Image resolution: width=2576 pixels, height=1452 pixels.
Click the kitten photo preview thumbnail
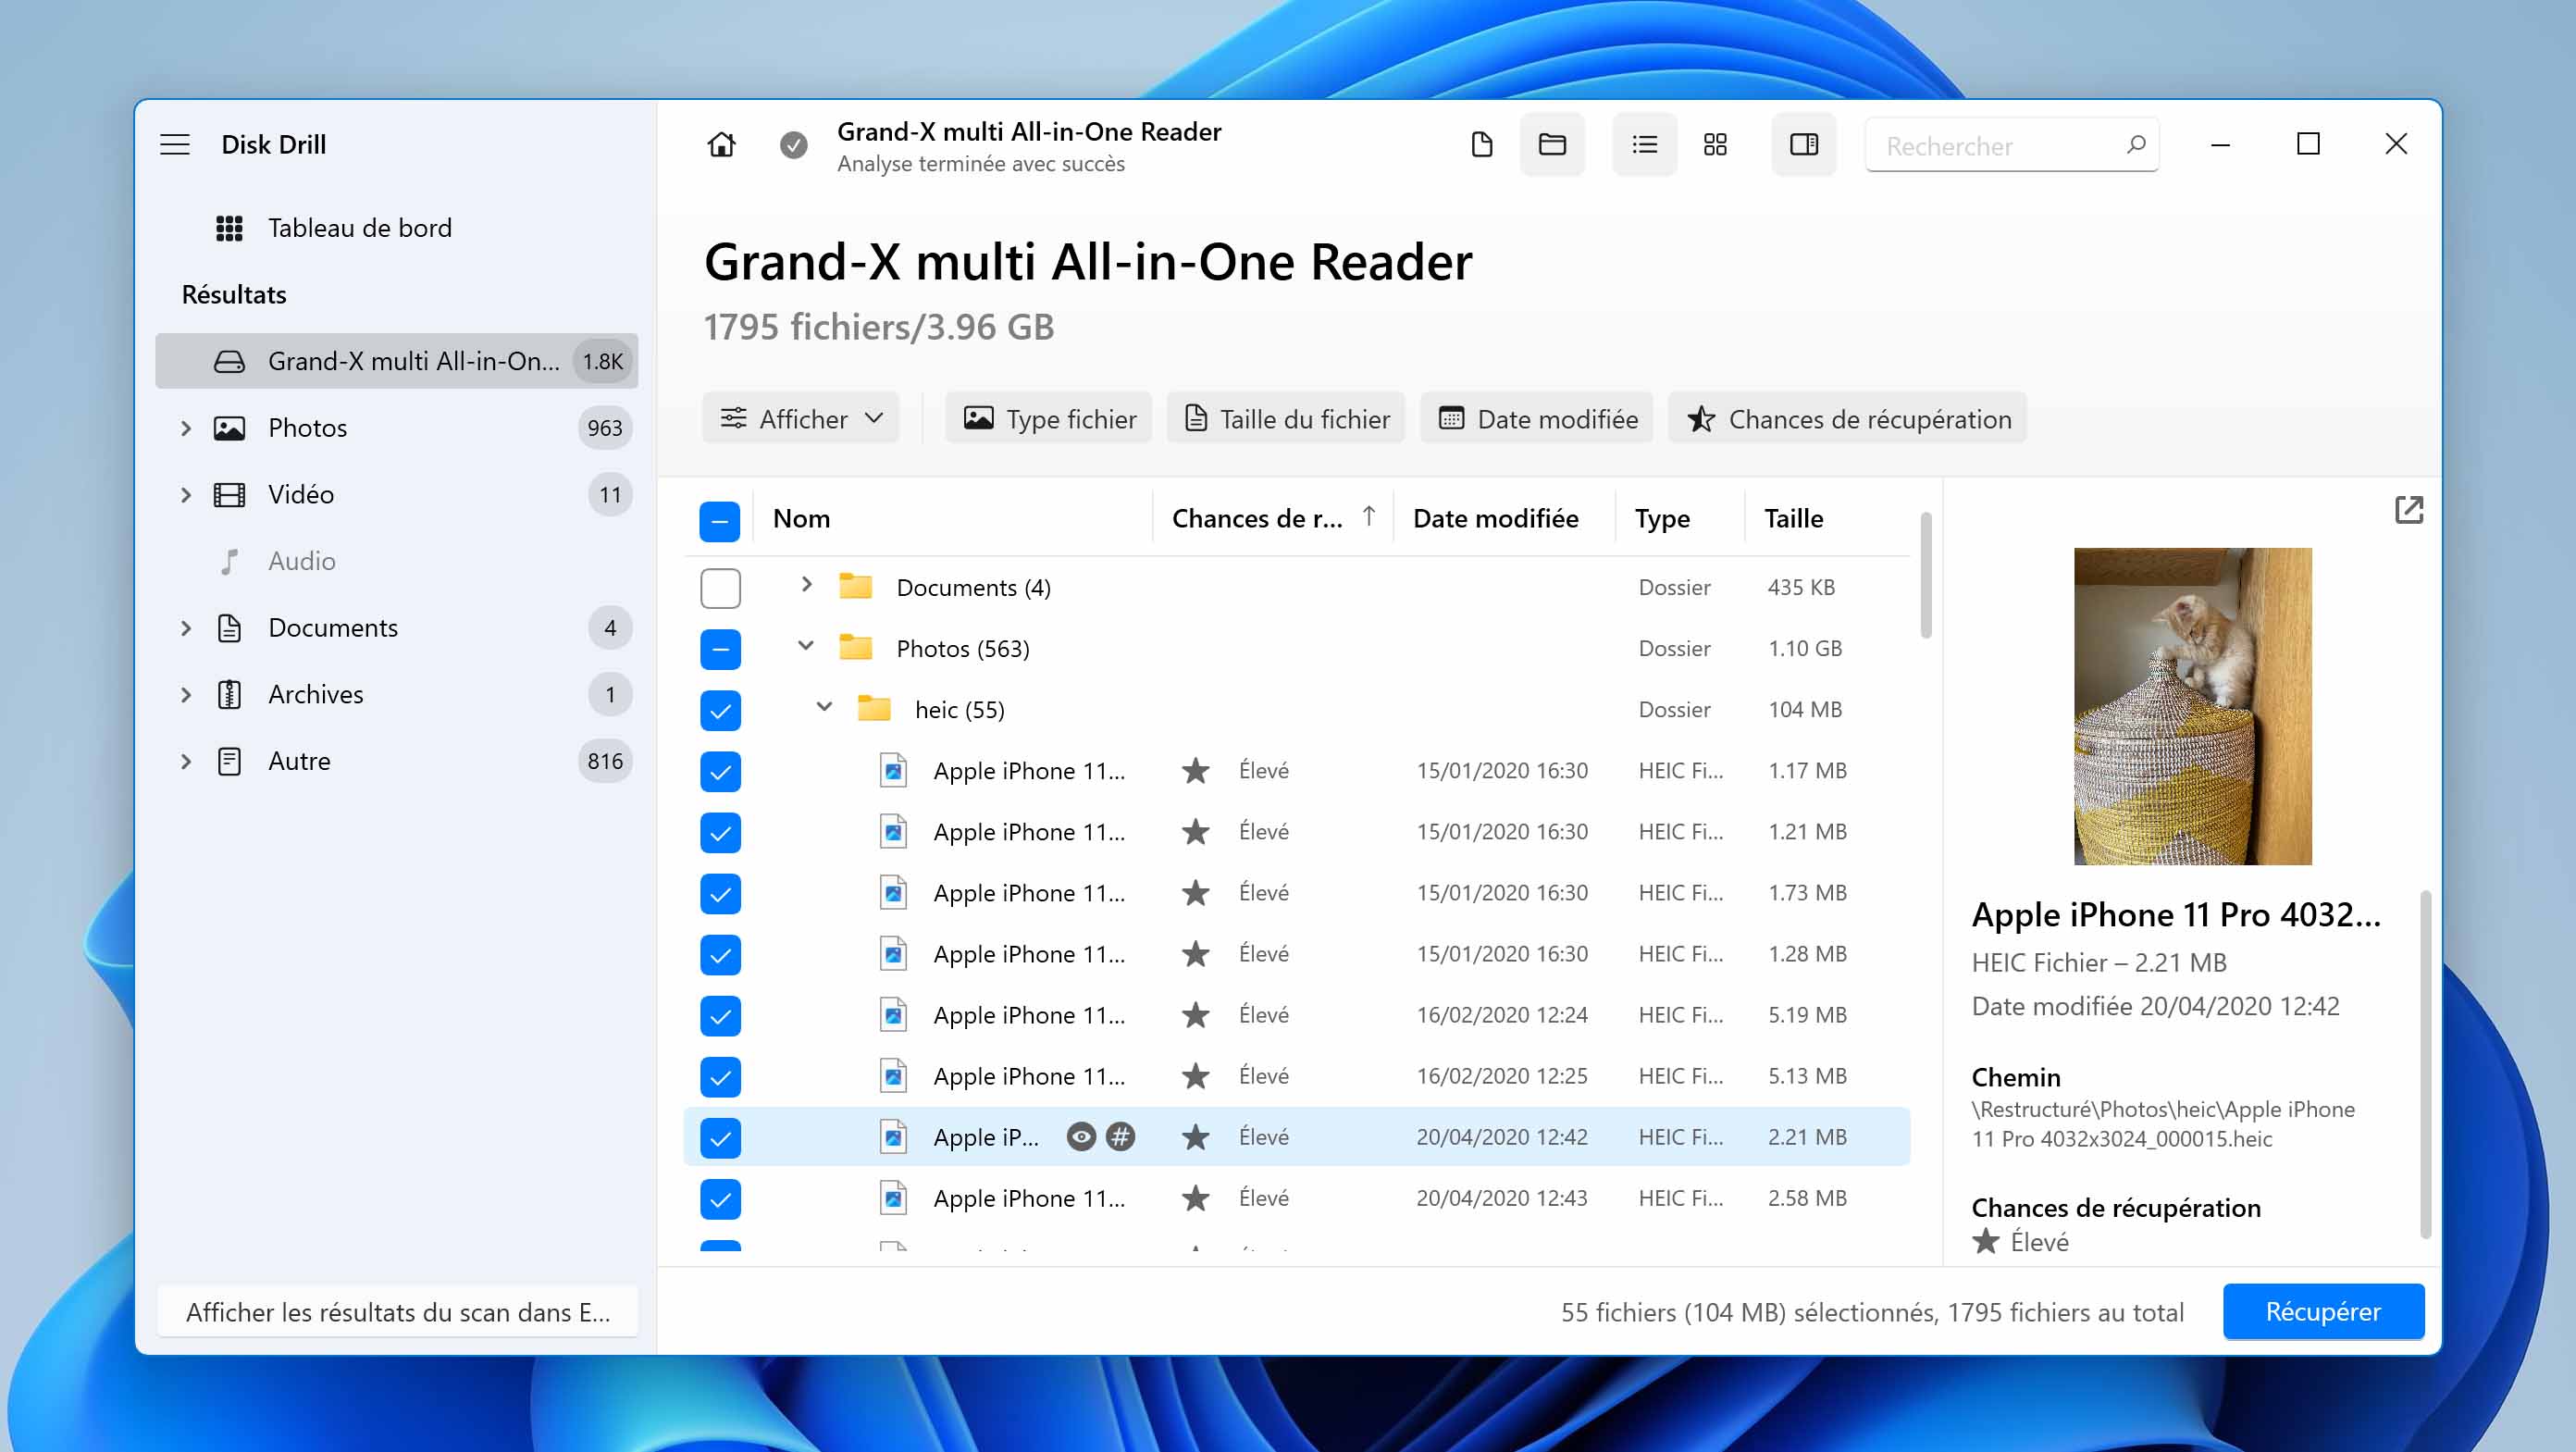[2192, 706]
